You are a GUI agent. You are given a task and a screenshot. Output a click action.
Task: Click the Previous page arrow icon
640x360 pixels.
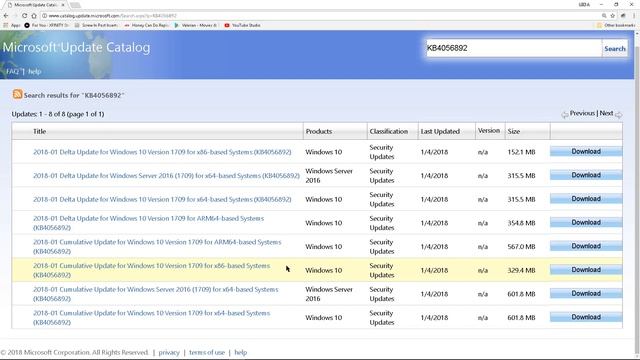564,115
